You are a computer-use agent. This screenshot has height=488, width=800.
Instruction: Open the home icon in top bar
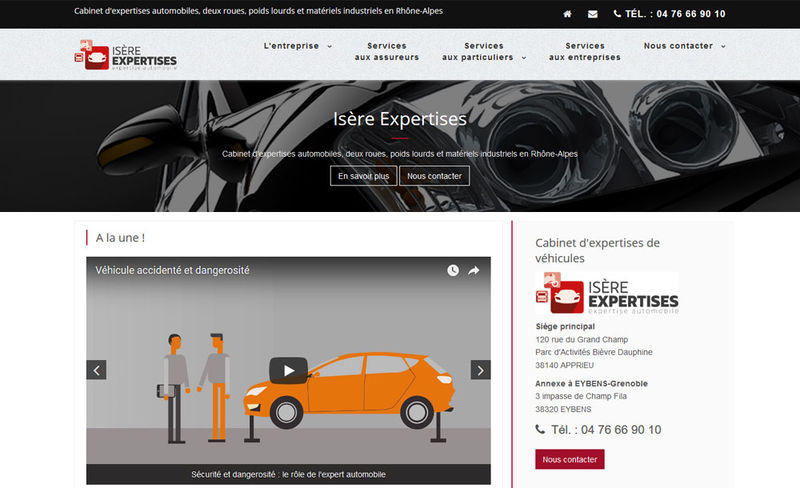click(x=567, y=14)
